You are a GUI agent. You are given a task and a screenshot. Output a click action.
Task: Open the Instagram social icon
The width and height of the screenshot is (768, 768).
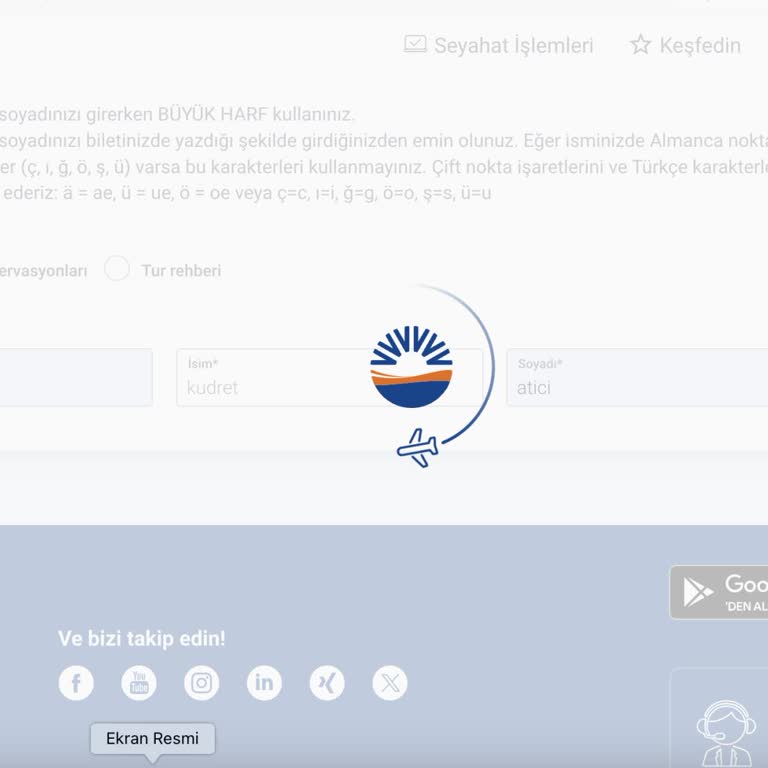pos(201,683)
